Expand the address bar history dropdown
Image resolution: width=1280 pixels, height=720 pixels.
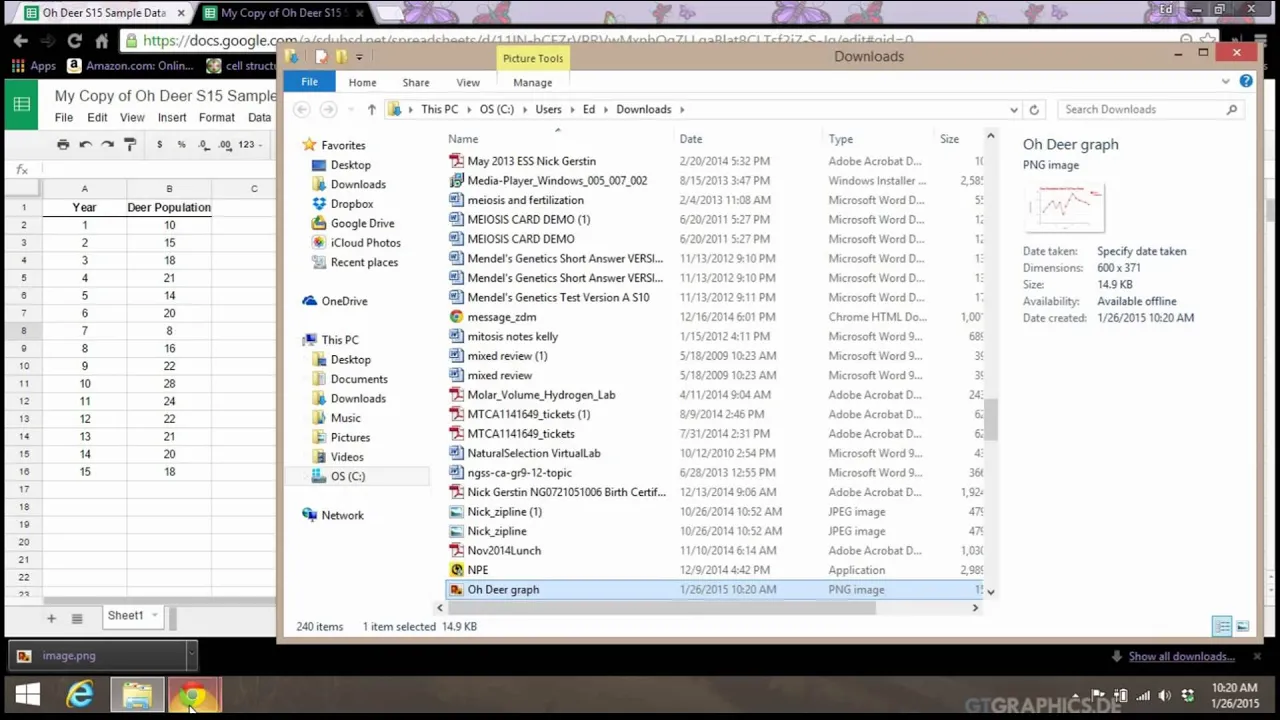point(1014,109)
